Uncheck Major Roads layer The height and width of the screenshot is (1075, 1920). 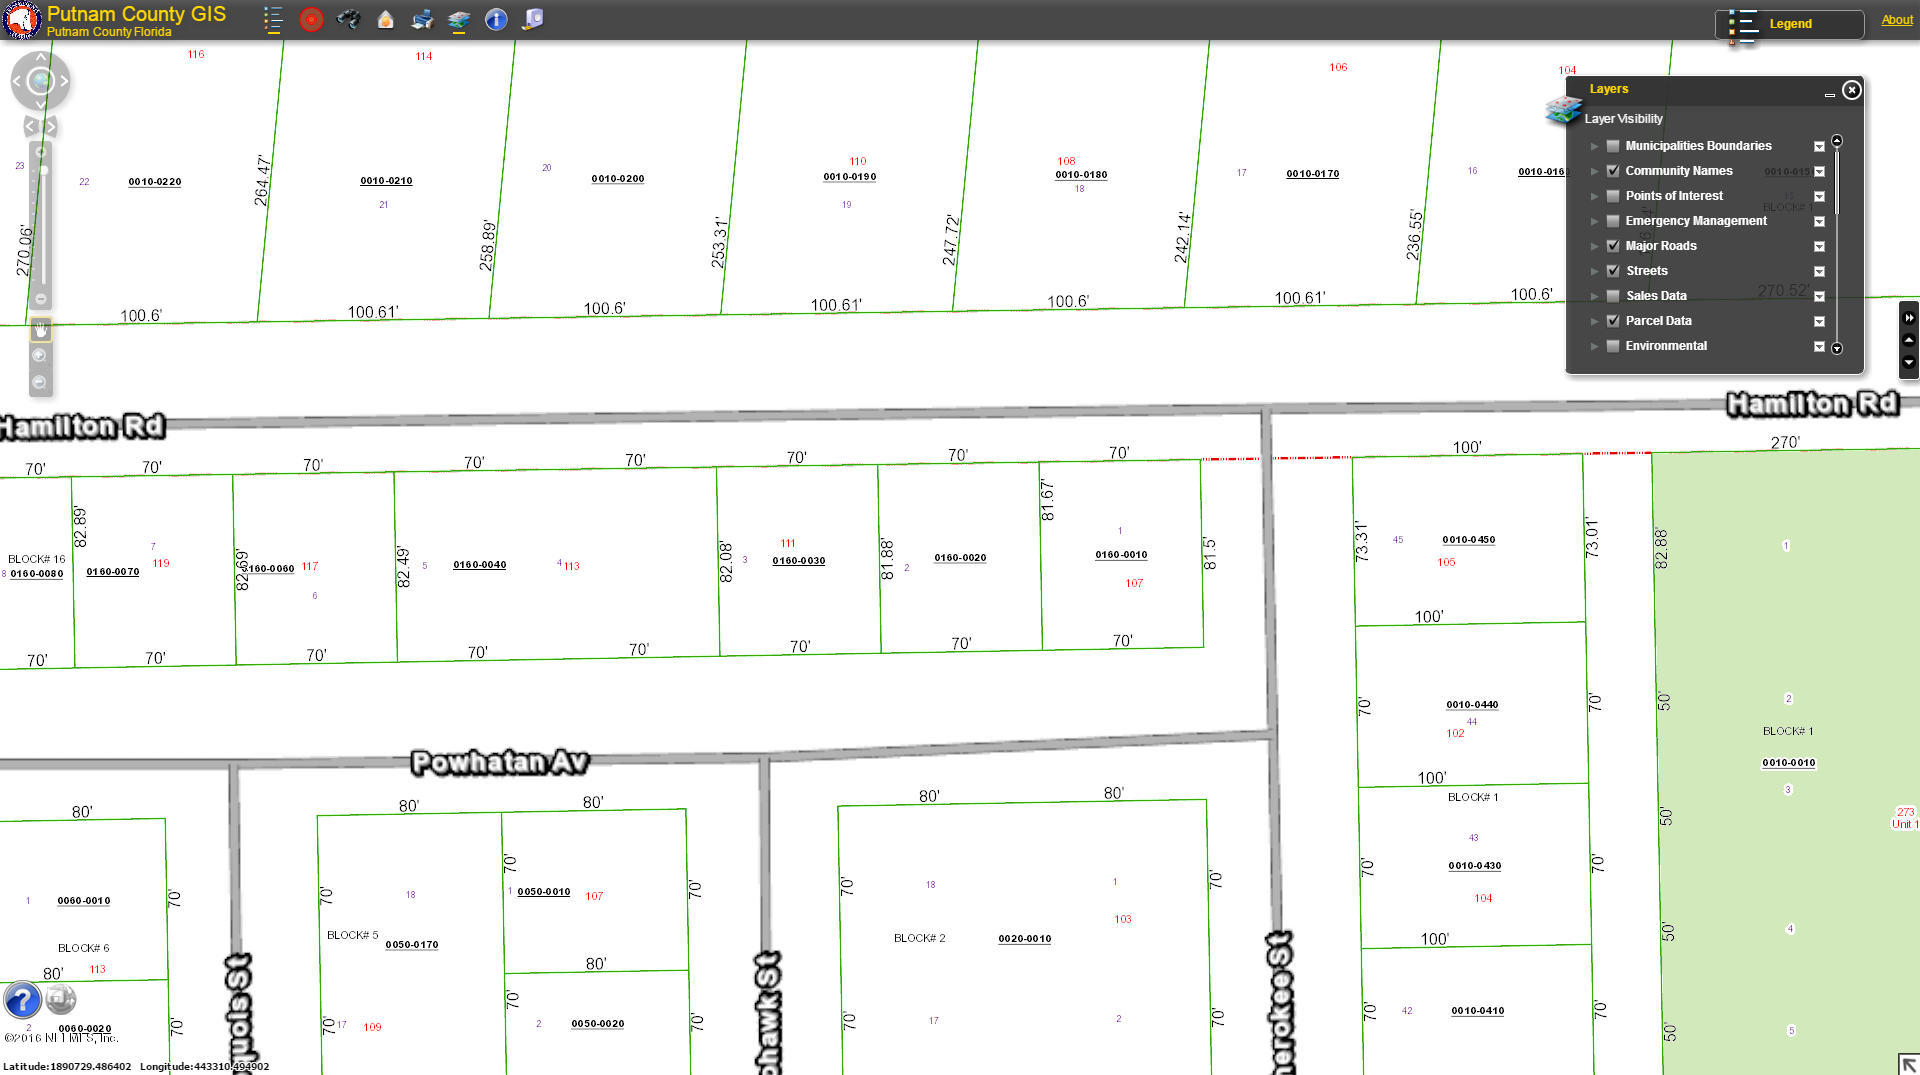[x=1613, y=246]
